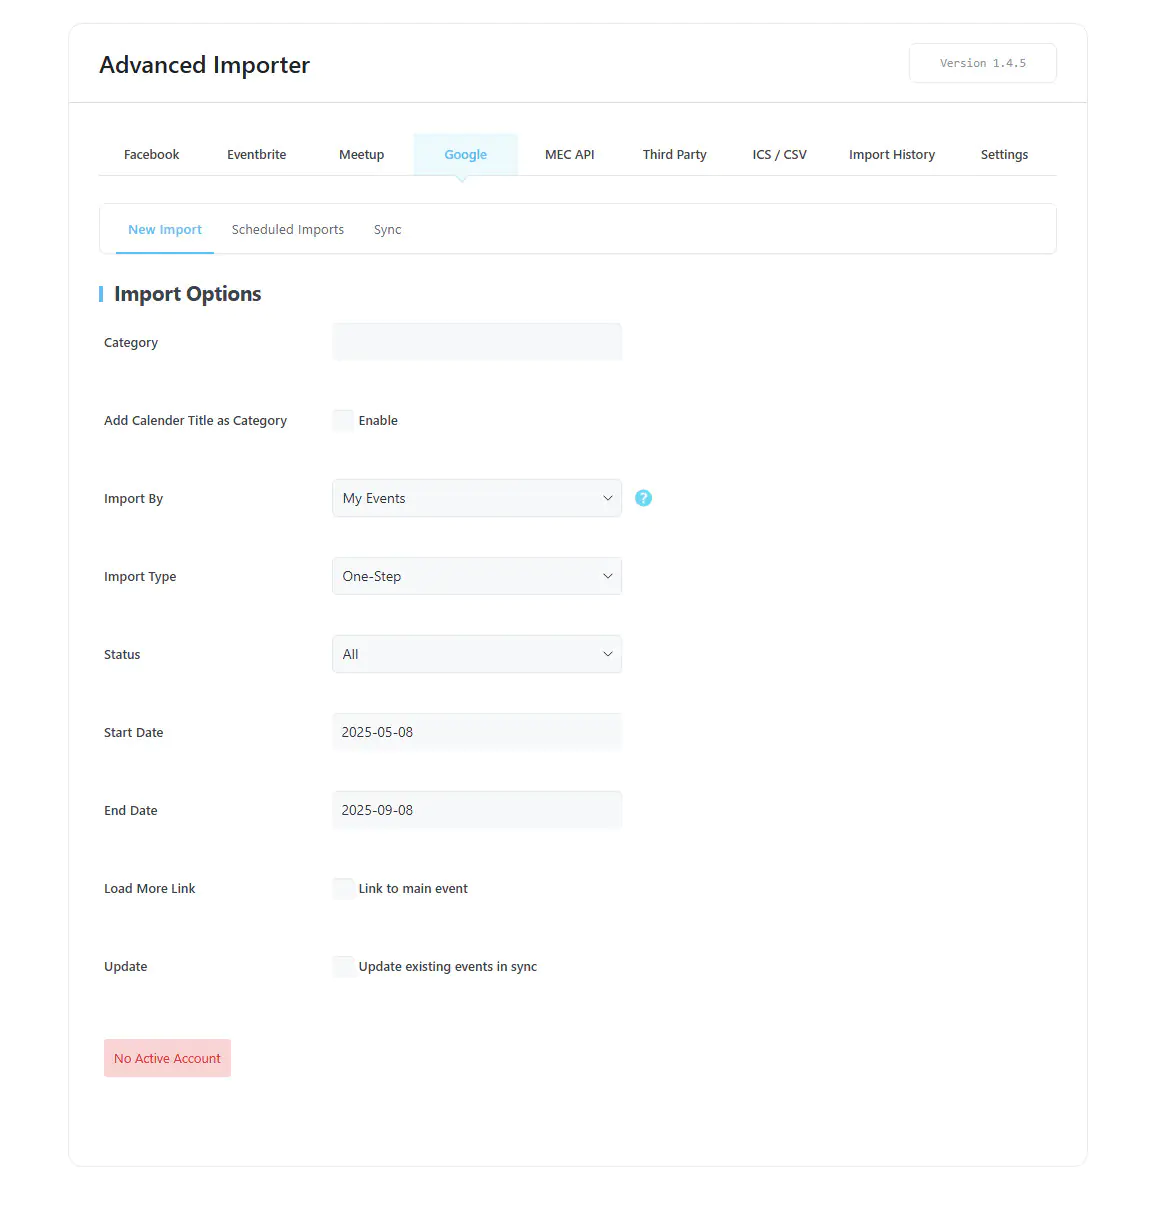1169x1220 pixels.
Task: Open the Status dropdown
Action: click(x=477, y=654)
